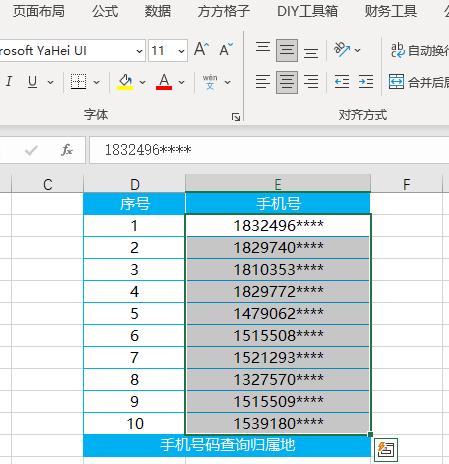Open the 方方格子 tab
Screen dimensions: 449x464
tap(224, 11)
